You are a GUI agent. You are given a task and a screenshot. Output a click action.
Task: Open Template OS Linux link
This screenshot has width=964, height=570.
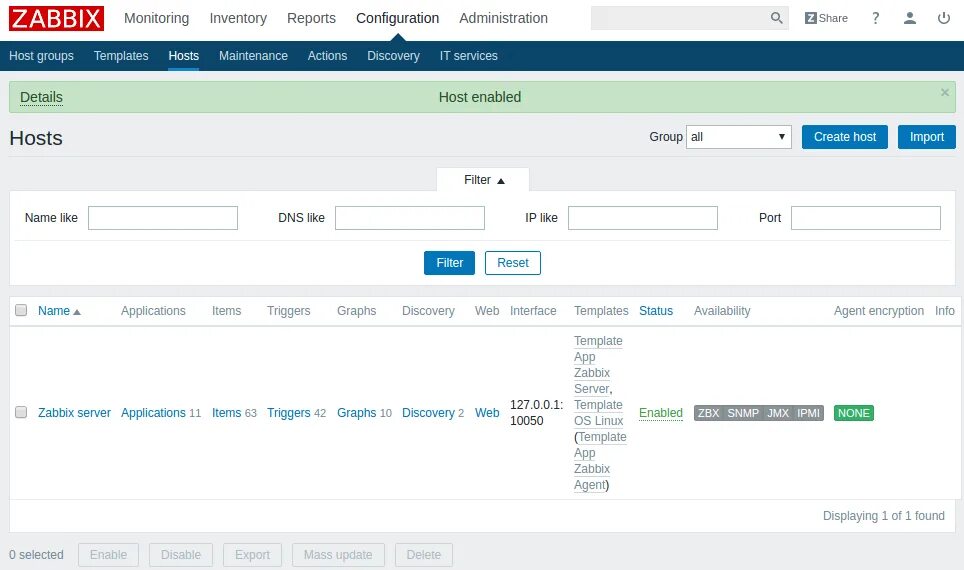tap(598, 413)
